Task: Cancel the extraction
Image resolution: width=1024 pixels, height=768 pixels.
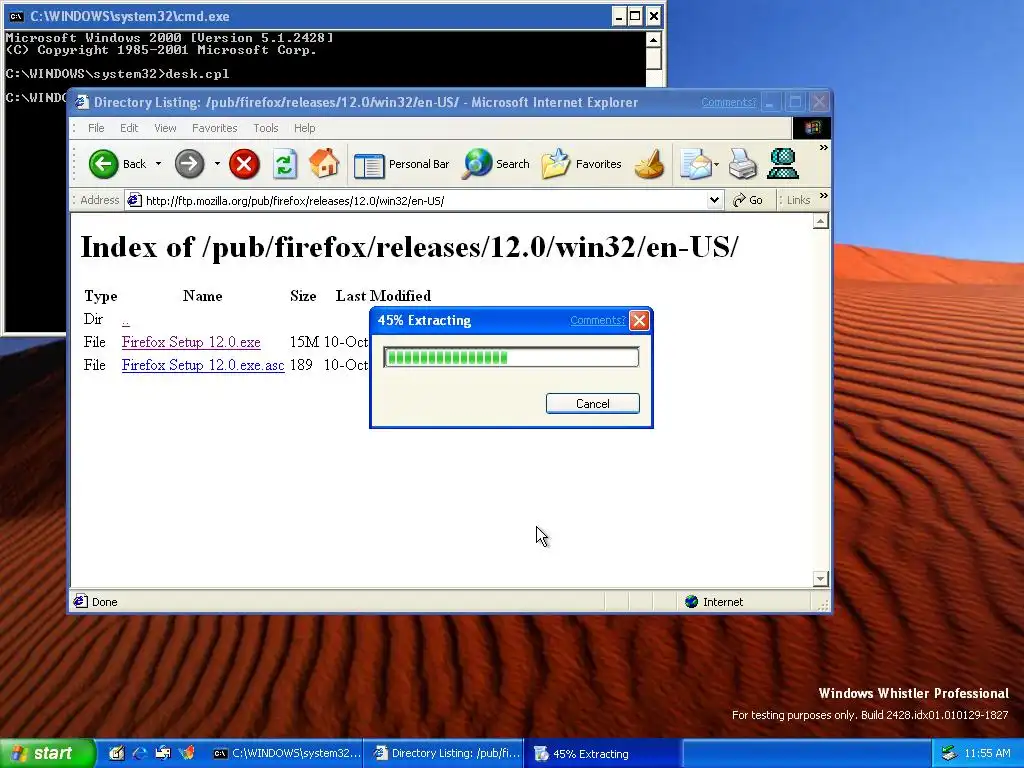Action: point(592,404)
